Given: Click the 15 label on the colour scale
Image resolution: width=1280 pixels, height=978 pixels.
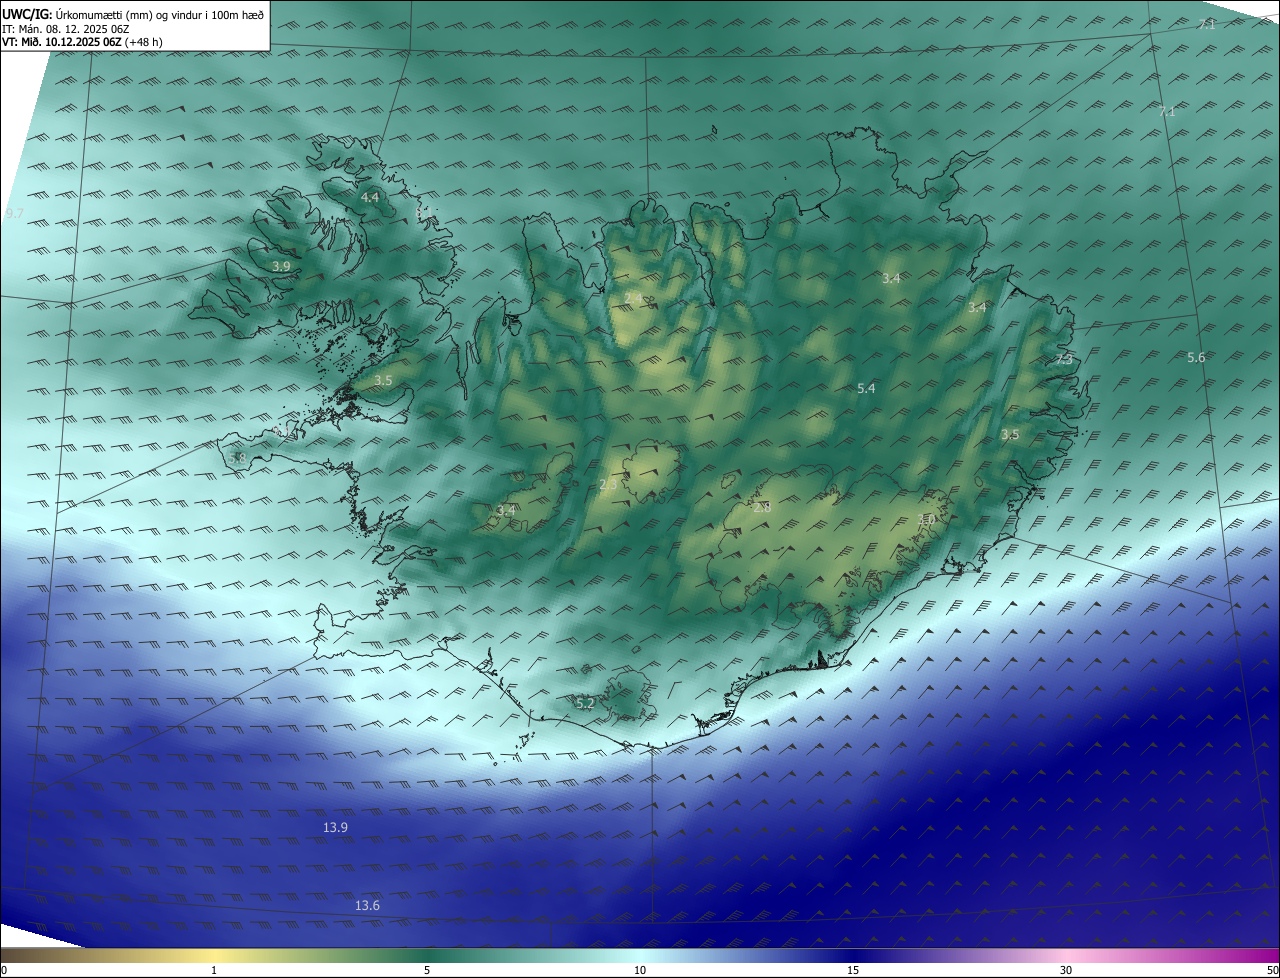Looking at the screenshot, I should click(853, 970).
